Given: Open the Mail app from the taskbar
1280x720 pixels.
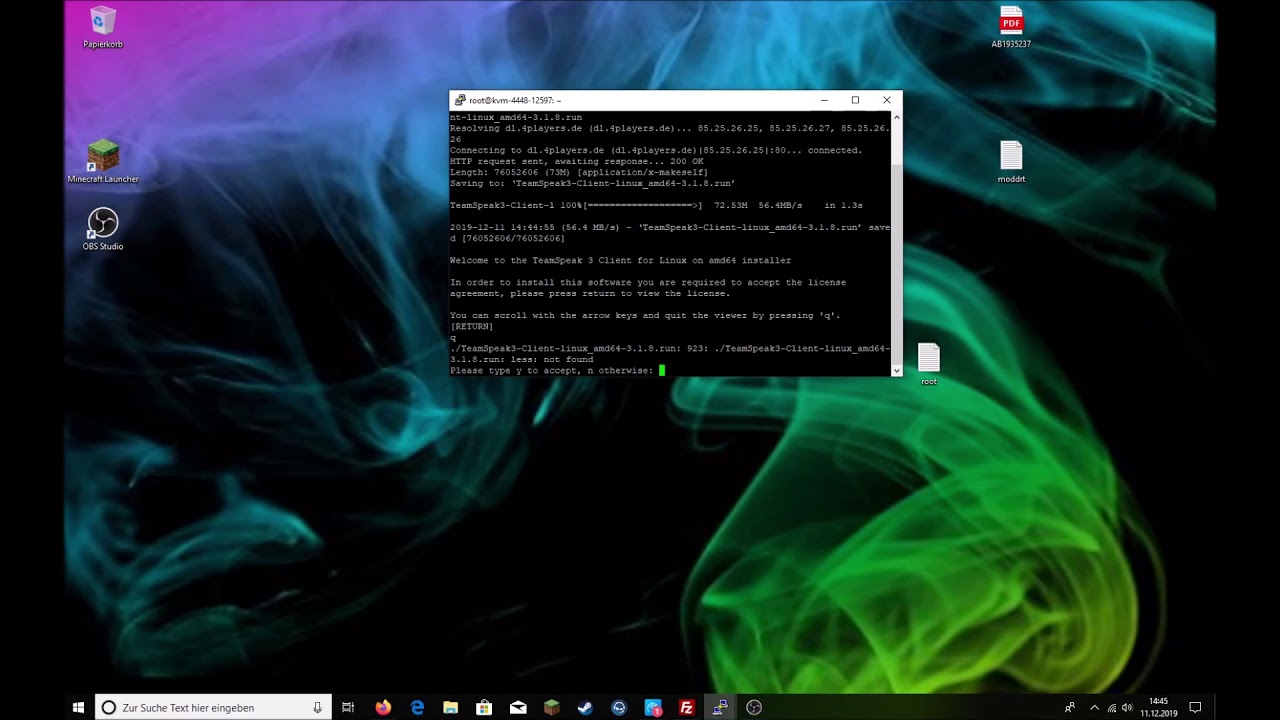Looking at the screenshot, I should click(518, 707).
